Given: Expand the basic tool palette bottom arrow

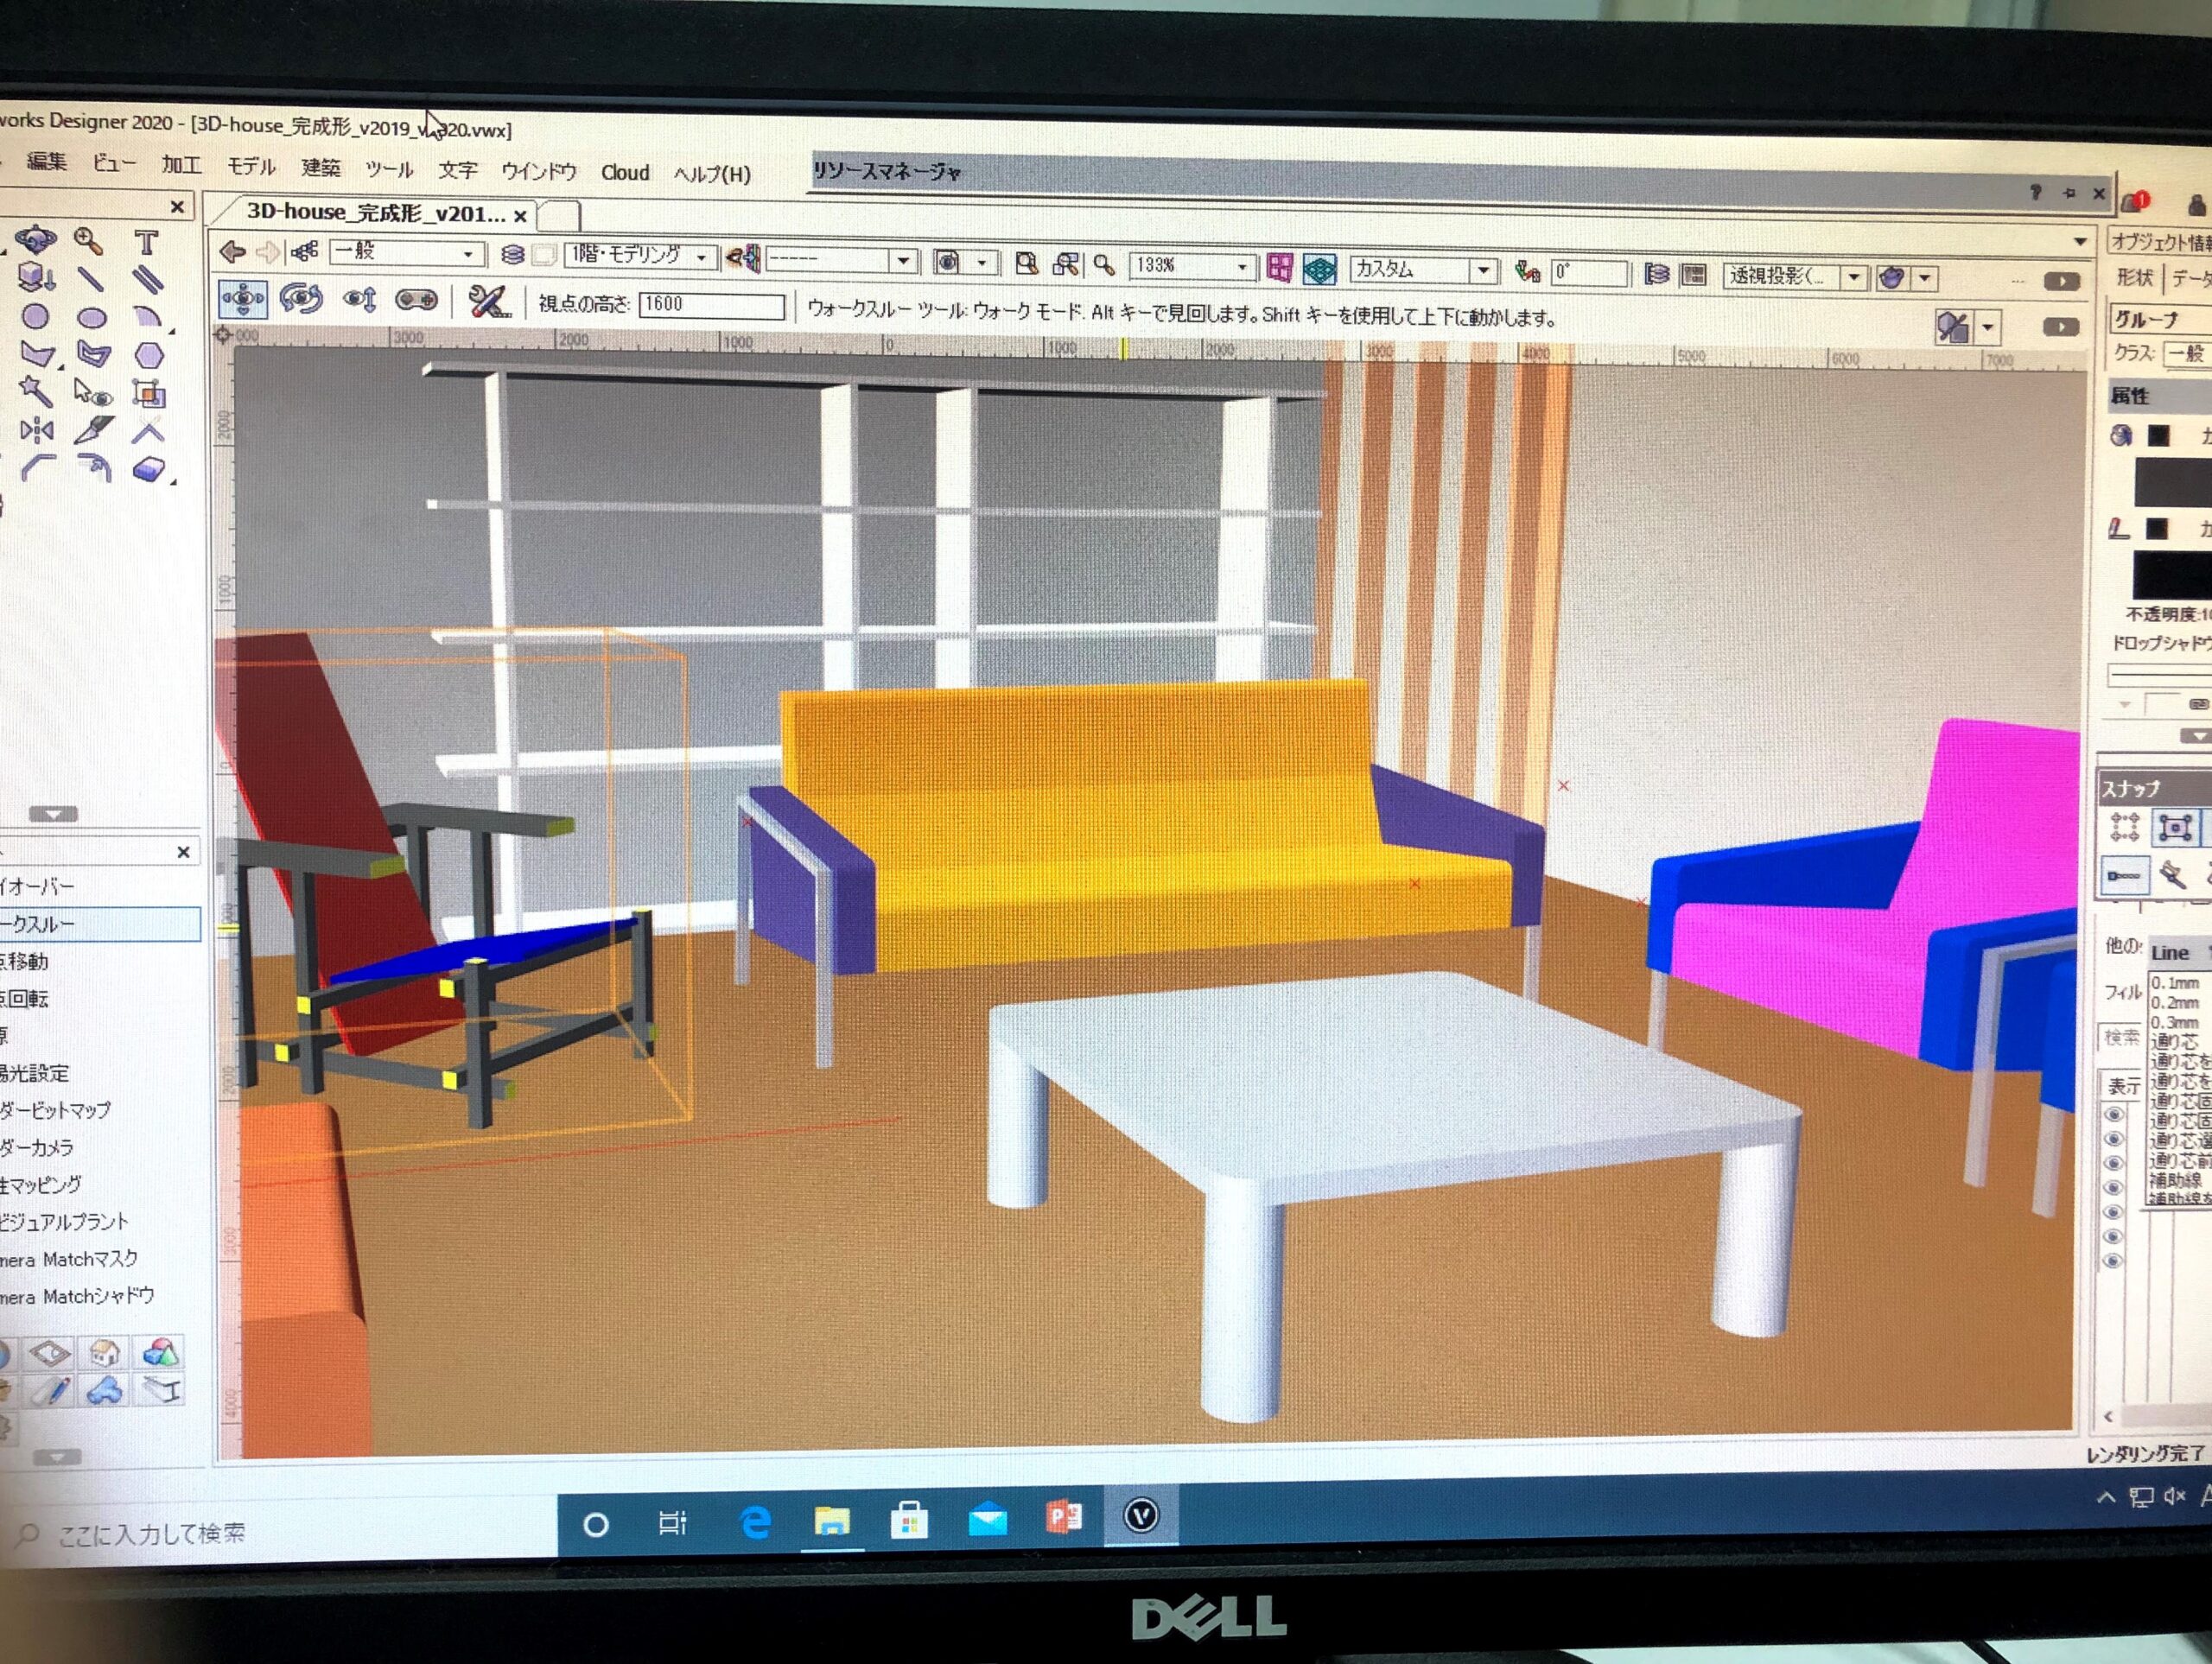Looking at the screenshot, I should click(53, 814).
